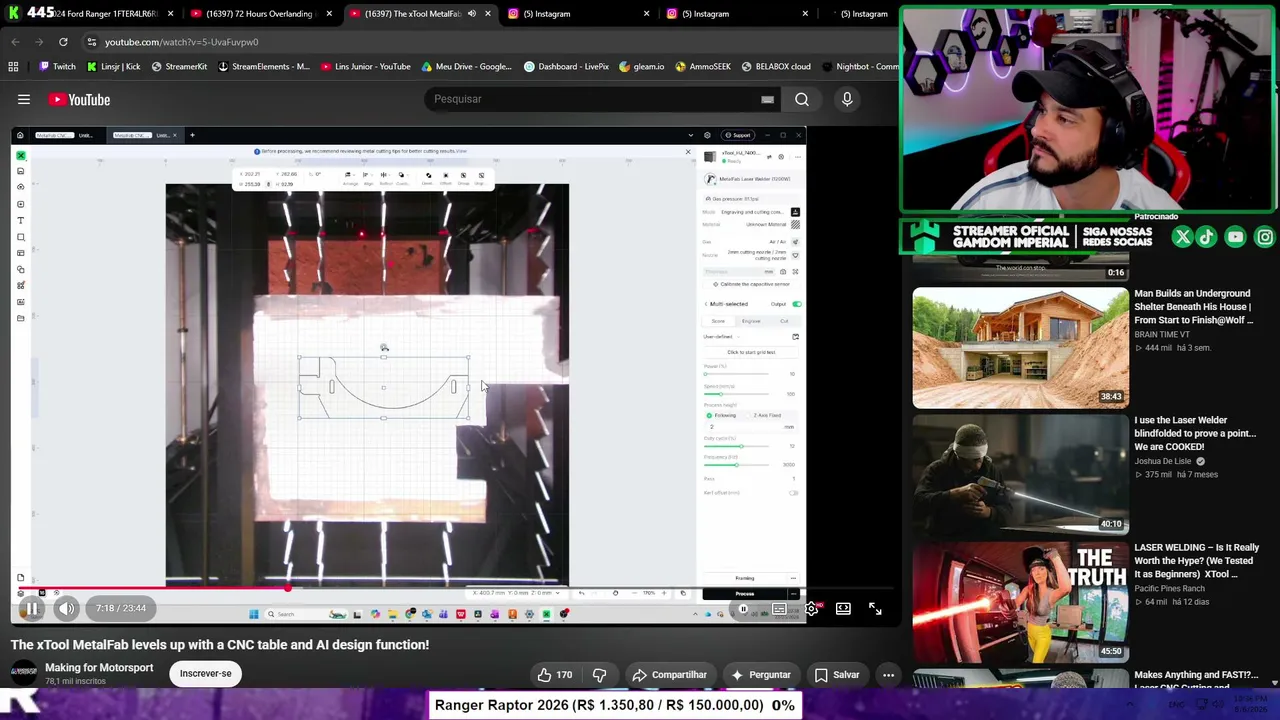Open the Dashboard - LivePix bookmark
This screenshot has height=720, width=1280.
[566, 67]
